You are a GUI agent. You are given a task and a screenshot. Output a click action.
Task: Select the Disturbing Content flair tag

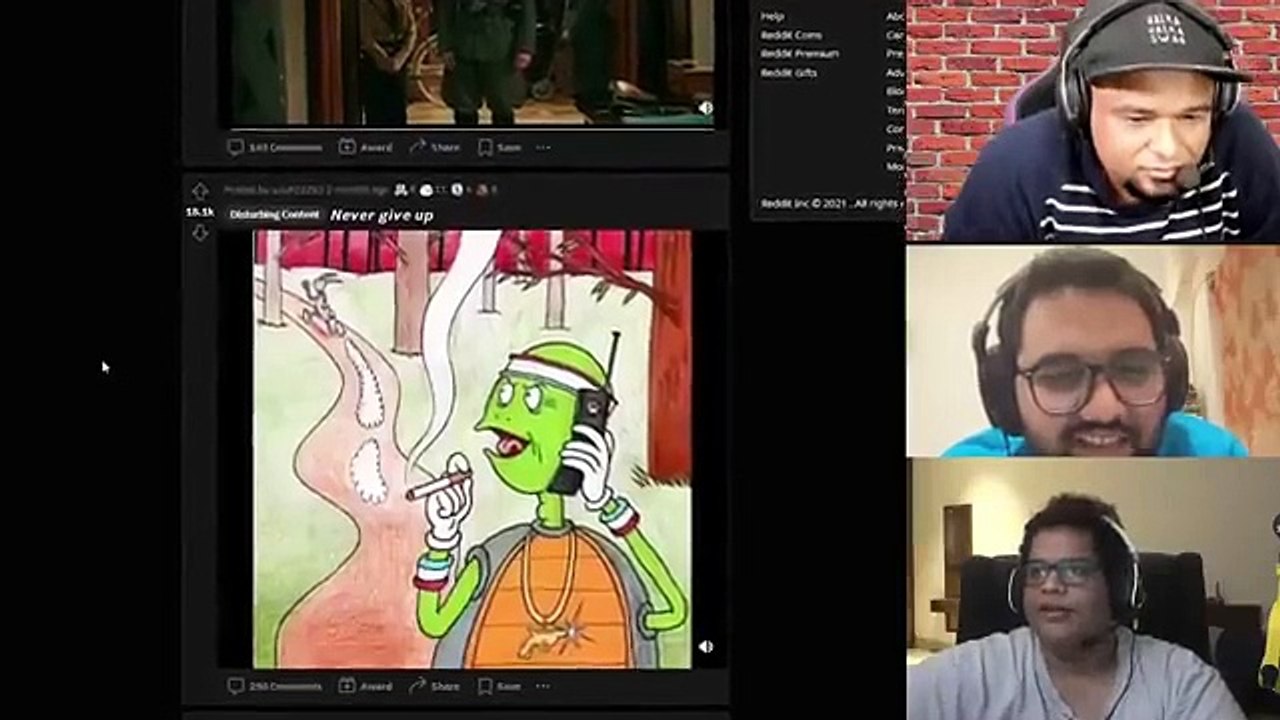[274, 214]
